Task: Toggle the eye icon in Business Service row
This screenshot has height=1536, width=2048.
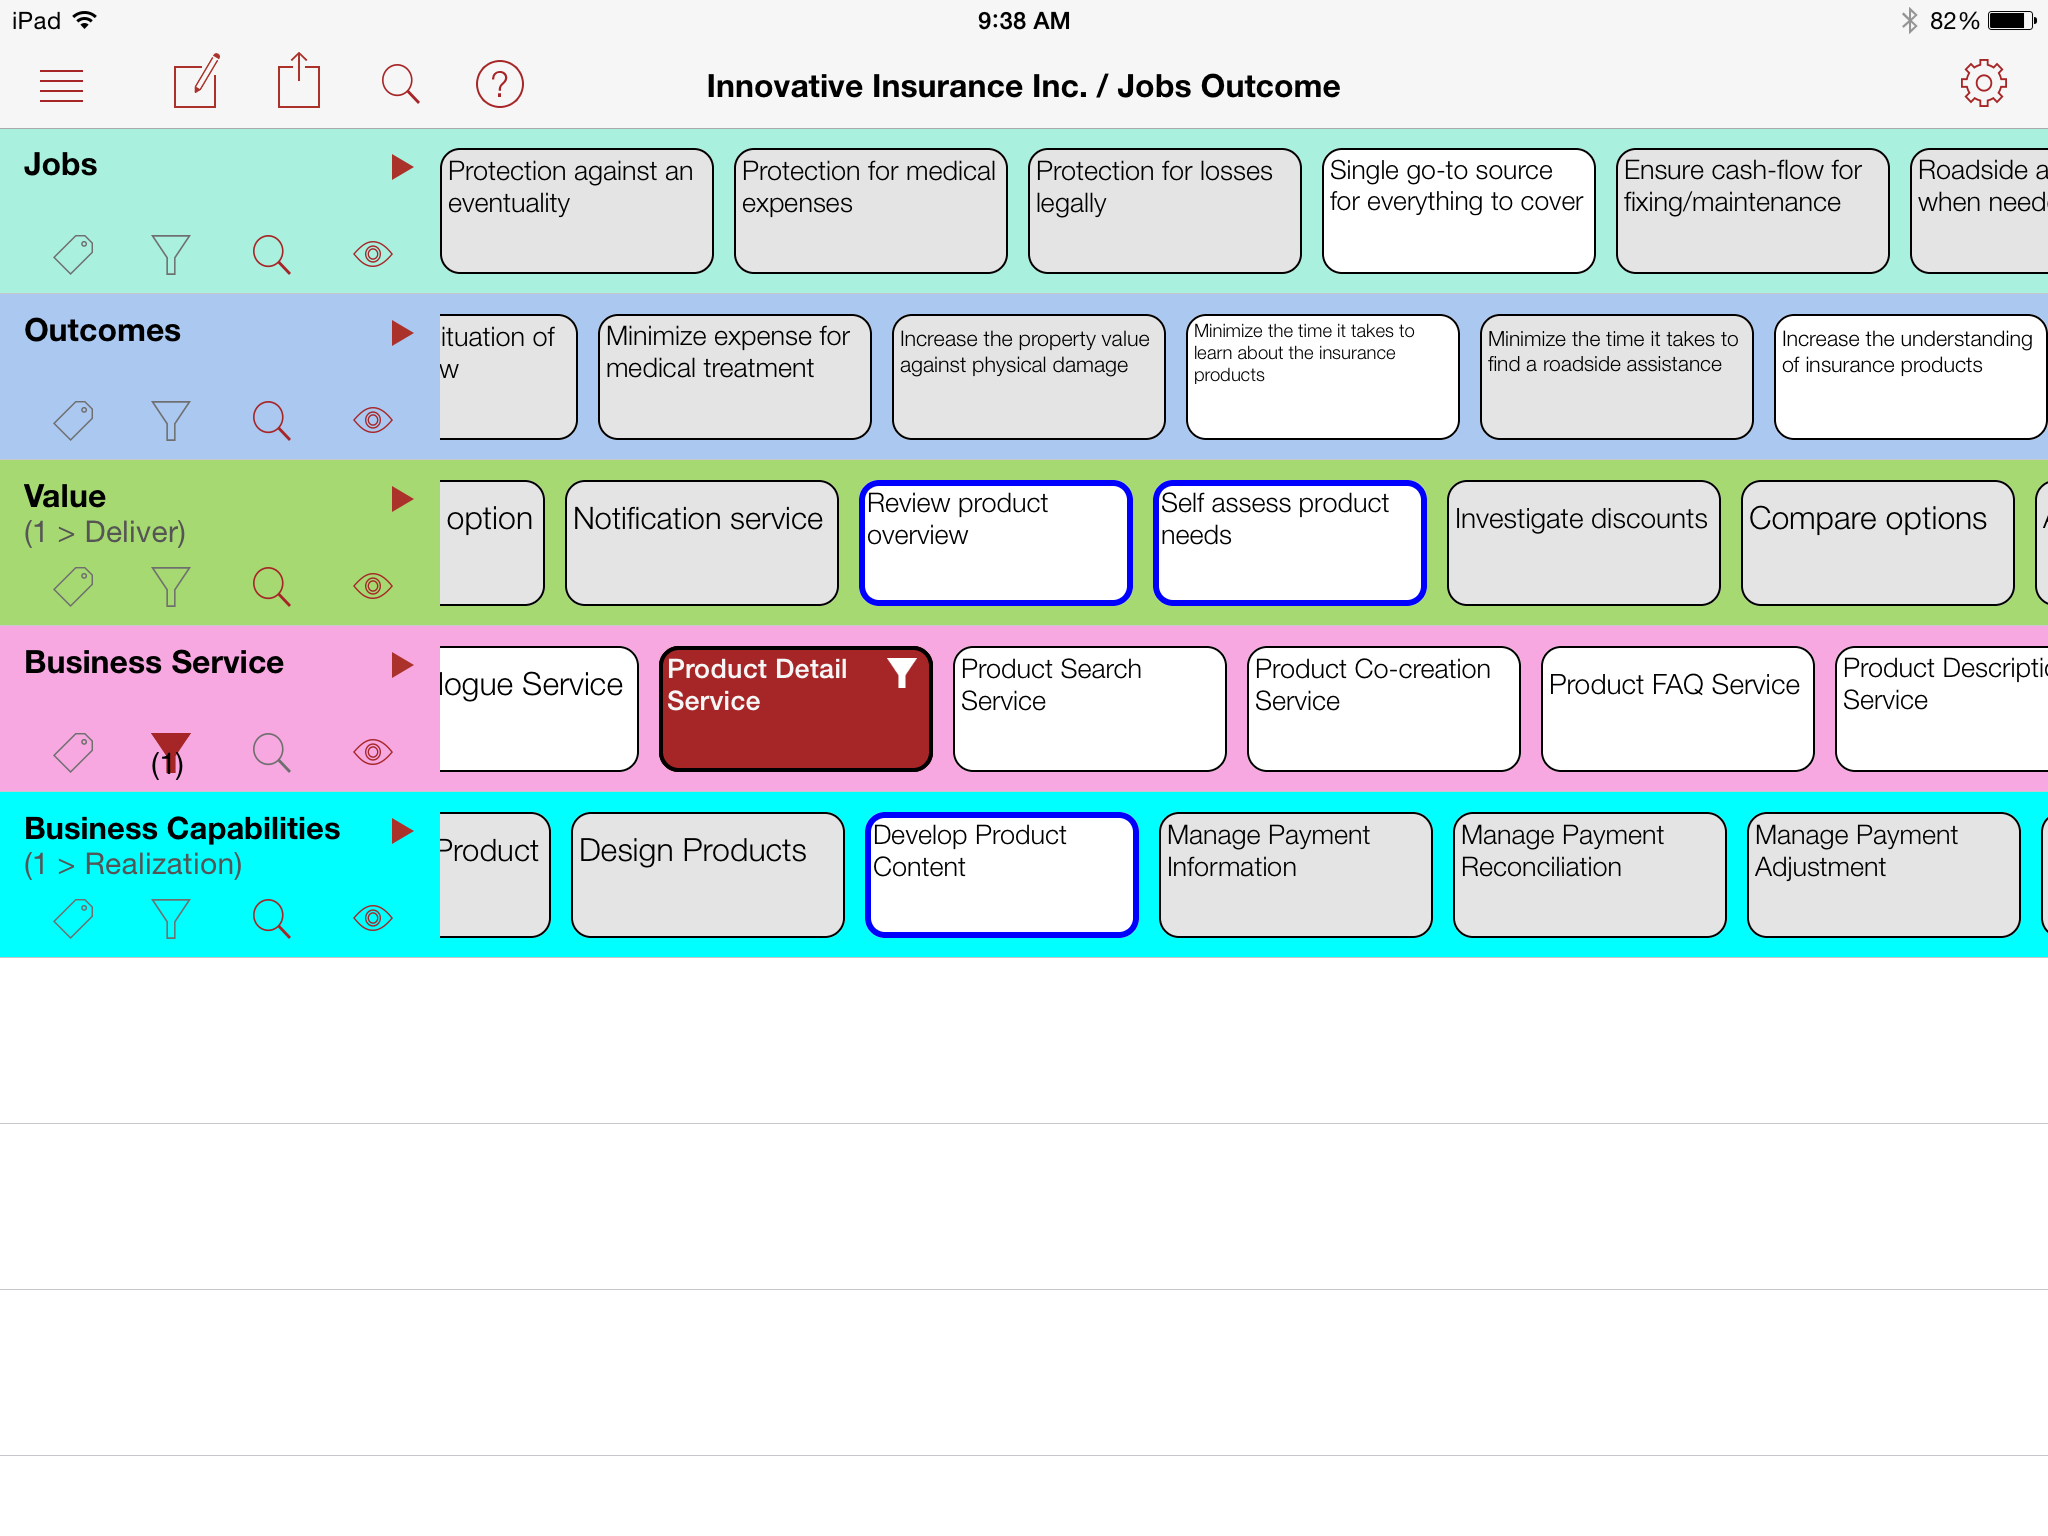Action: [x=372, y=752]
